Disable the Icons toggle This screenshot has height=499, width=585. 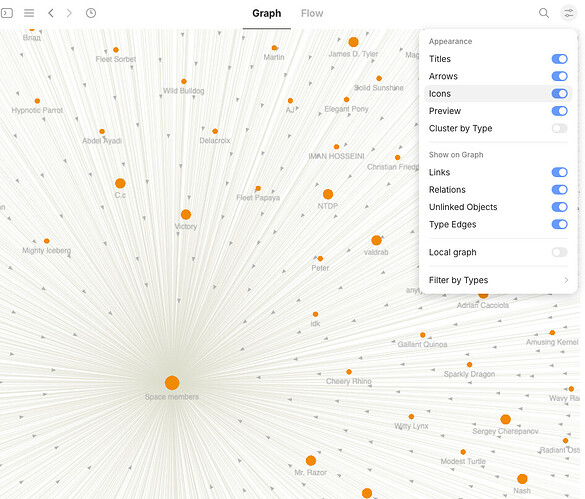(559, 94)
